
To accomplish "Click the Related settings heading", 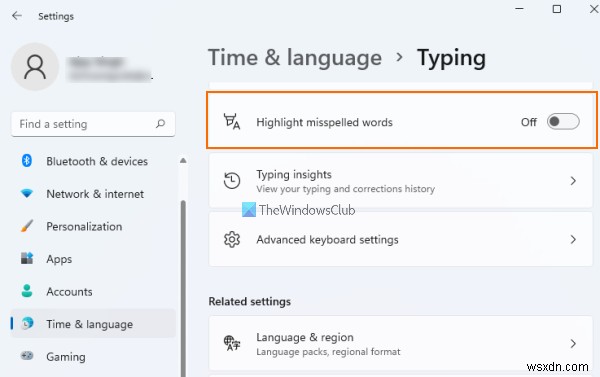I will 249,302.
